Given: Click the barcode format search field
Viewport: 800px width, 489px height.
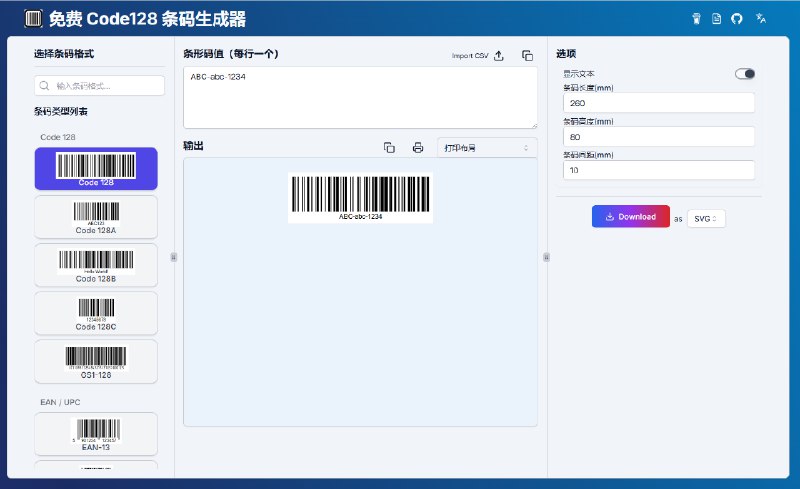Looking at the screenshot, I should 100,86.
